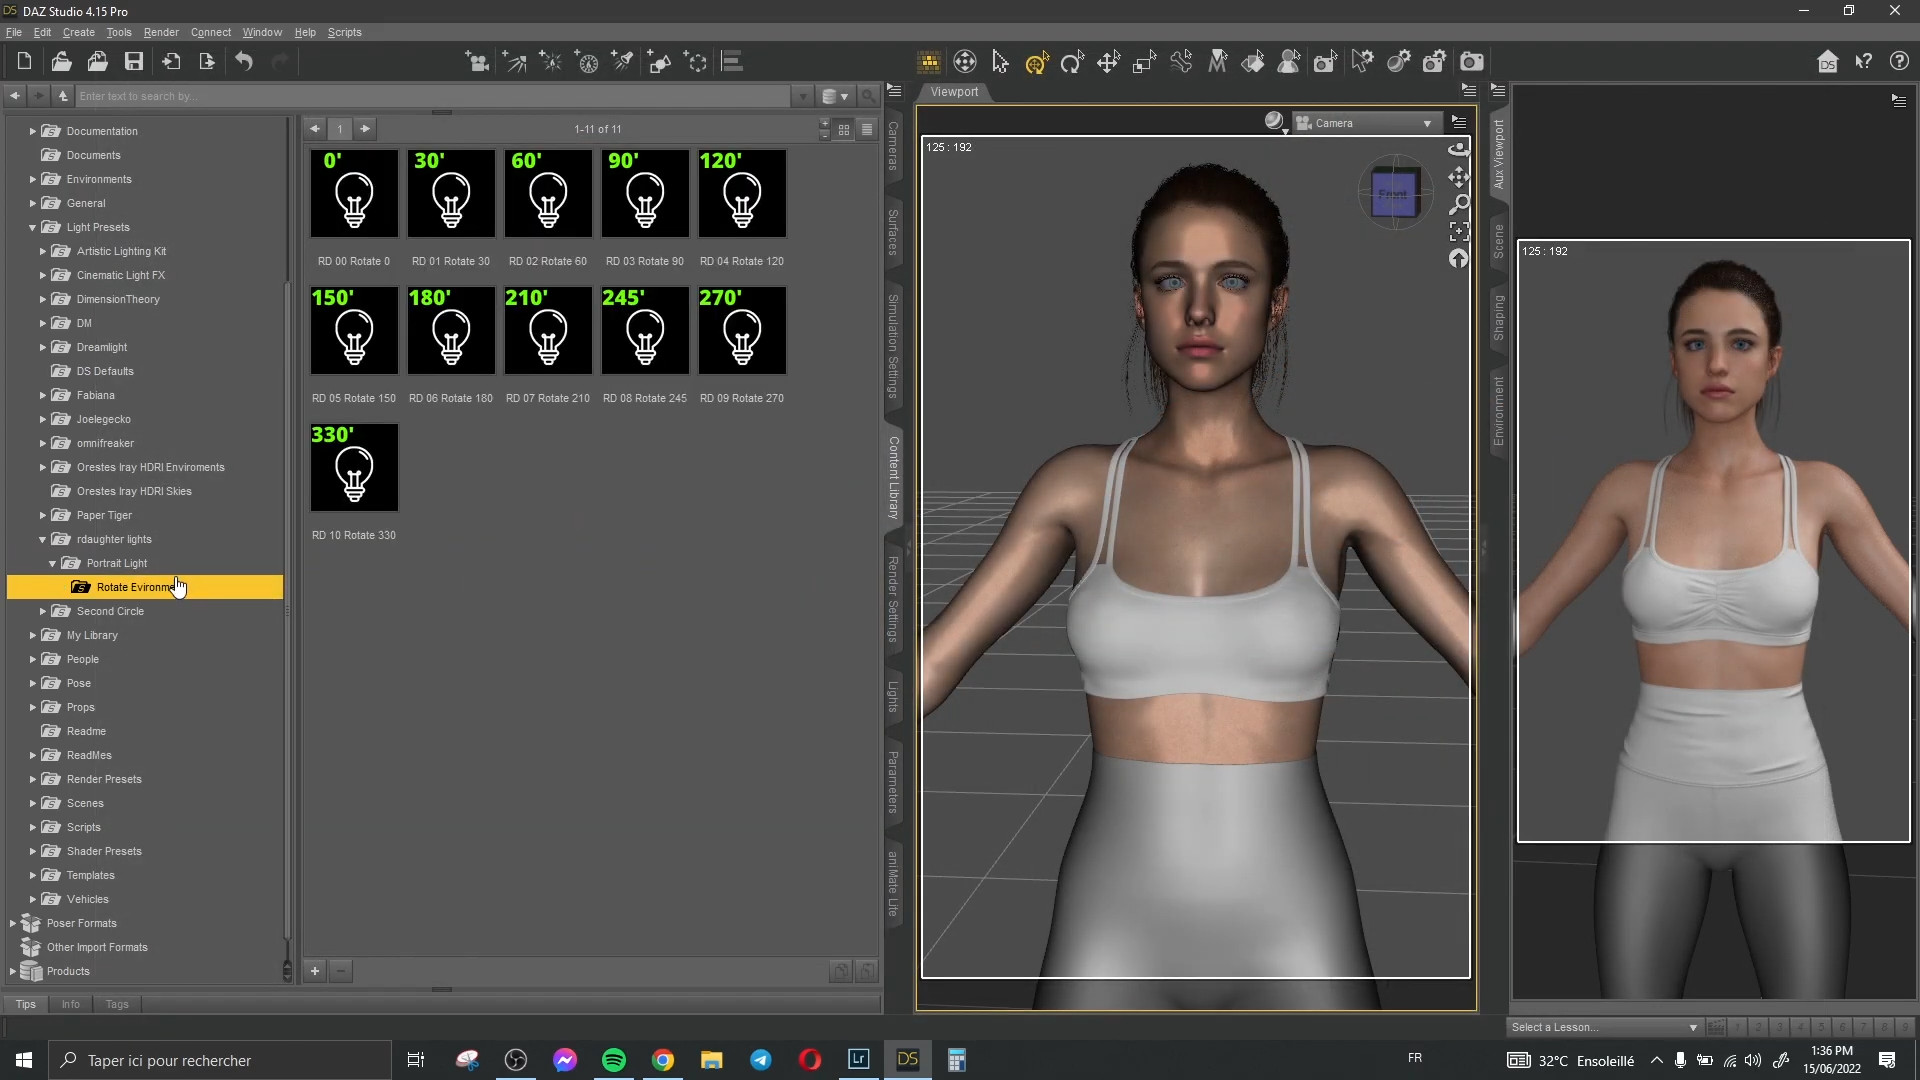1920x1080 pixels.
Task: Select the Translate tool icon
Action: tap(1108, 63)
